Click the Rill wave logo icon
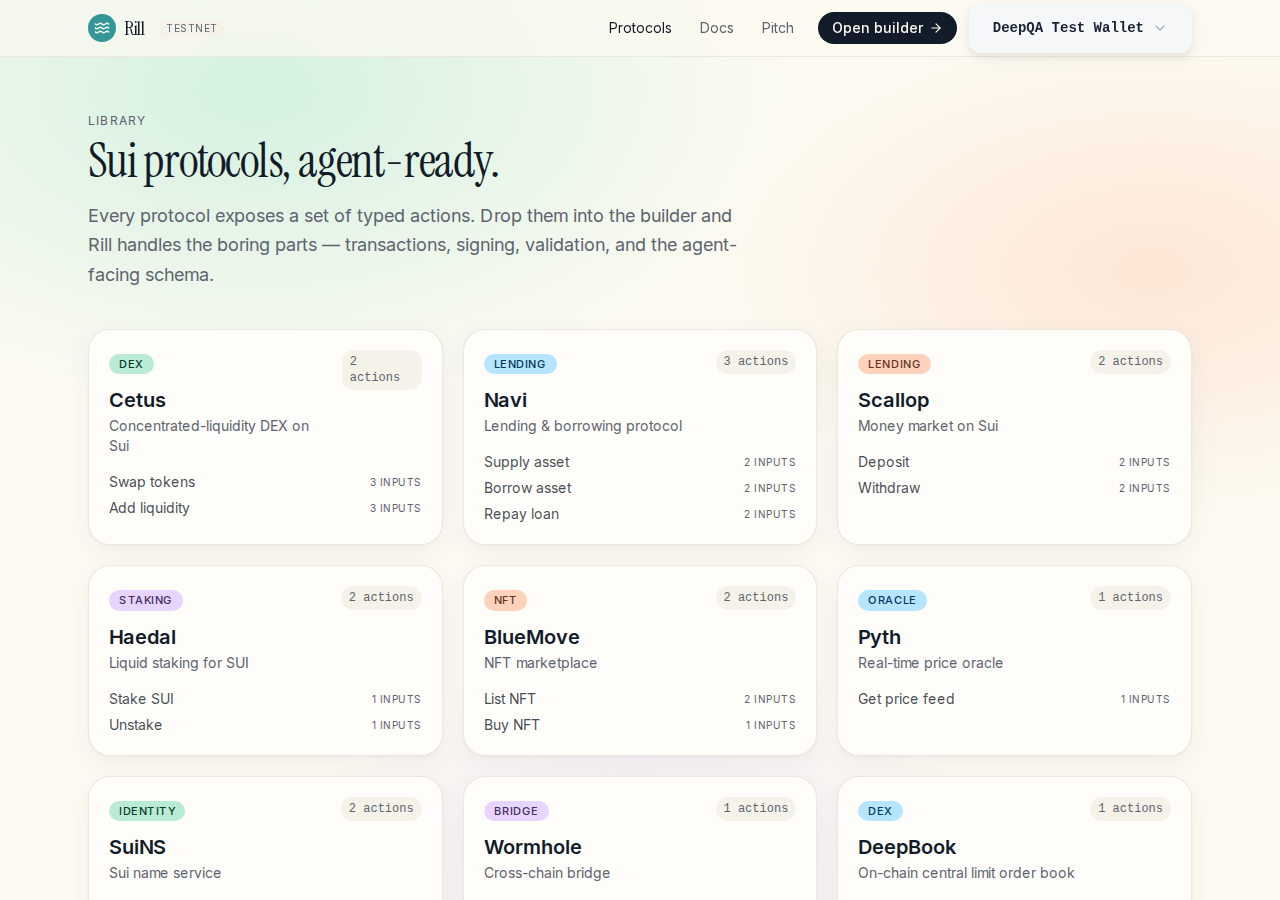Image resolution: width=1280 pixels, height=900 pixels. 102,28
